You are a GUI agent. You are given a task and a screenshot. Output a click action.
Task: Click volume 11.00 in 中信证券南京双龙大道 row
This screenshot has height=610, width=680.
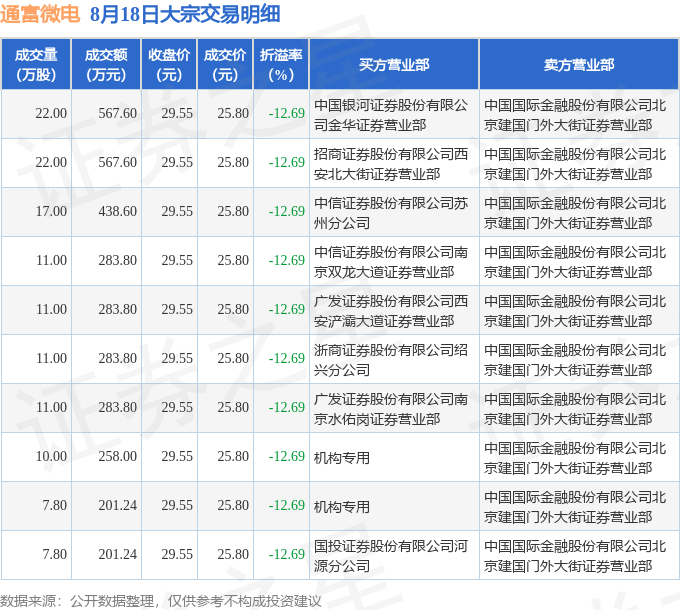pyautogui.click(x=51, y=260)
